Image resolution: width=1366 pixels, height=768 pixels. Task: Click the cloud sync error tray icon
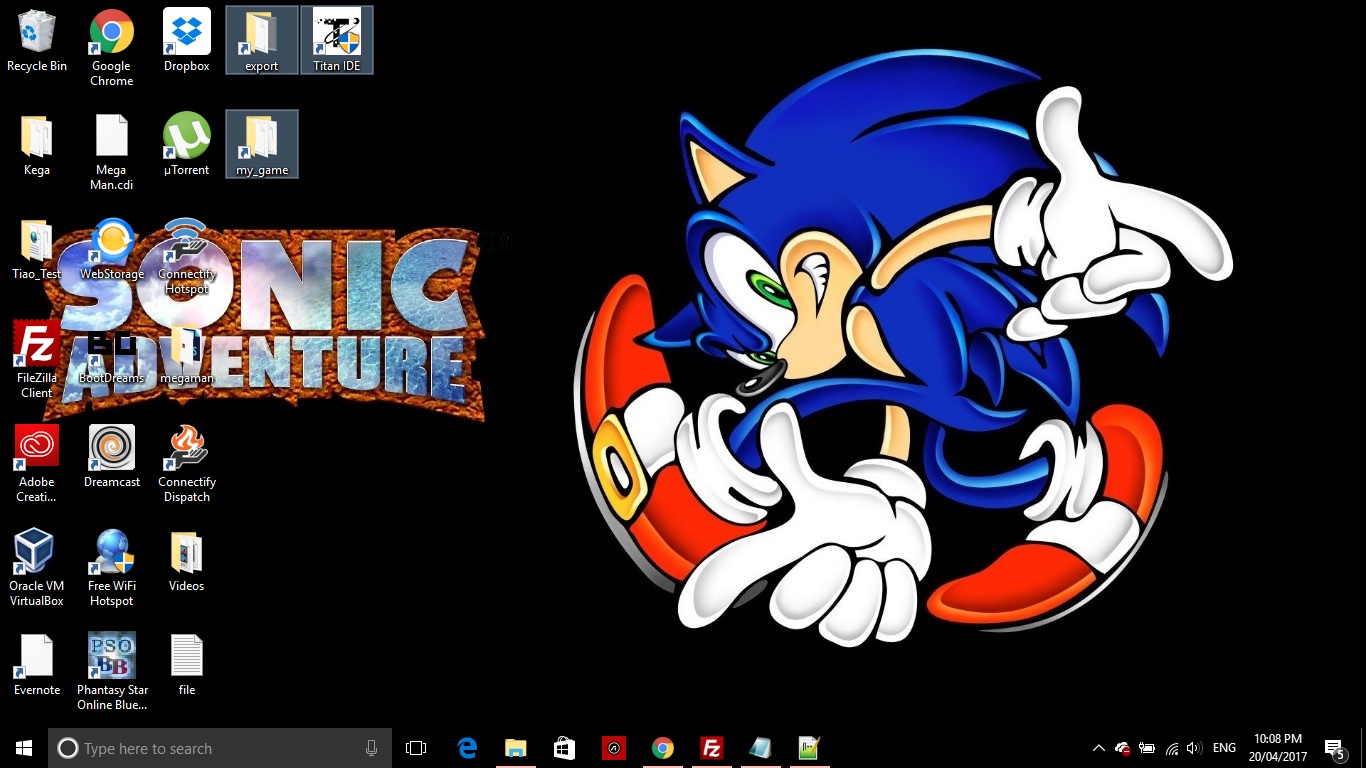(1123, 748)
